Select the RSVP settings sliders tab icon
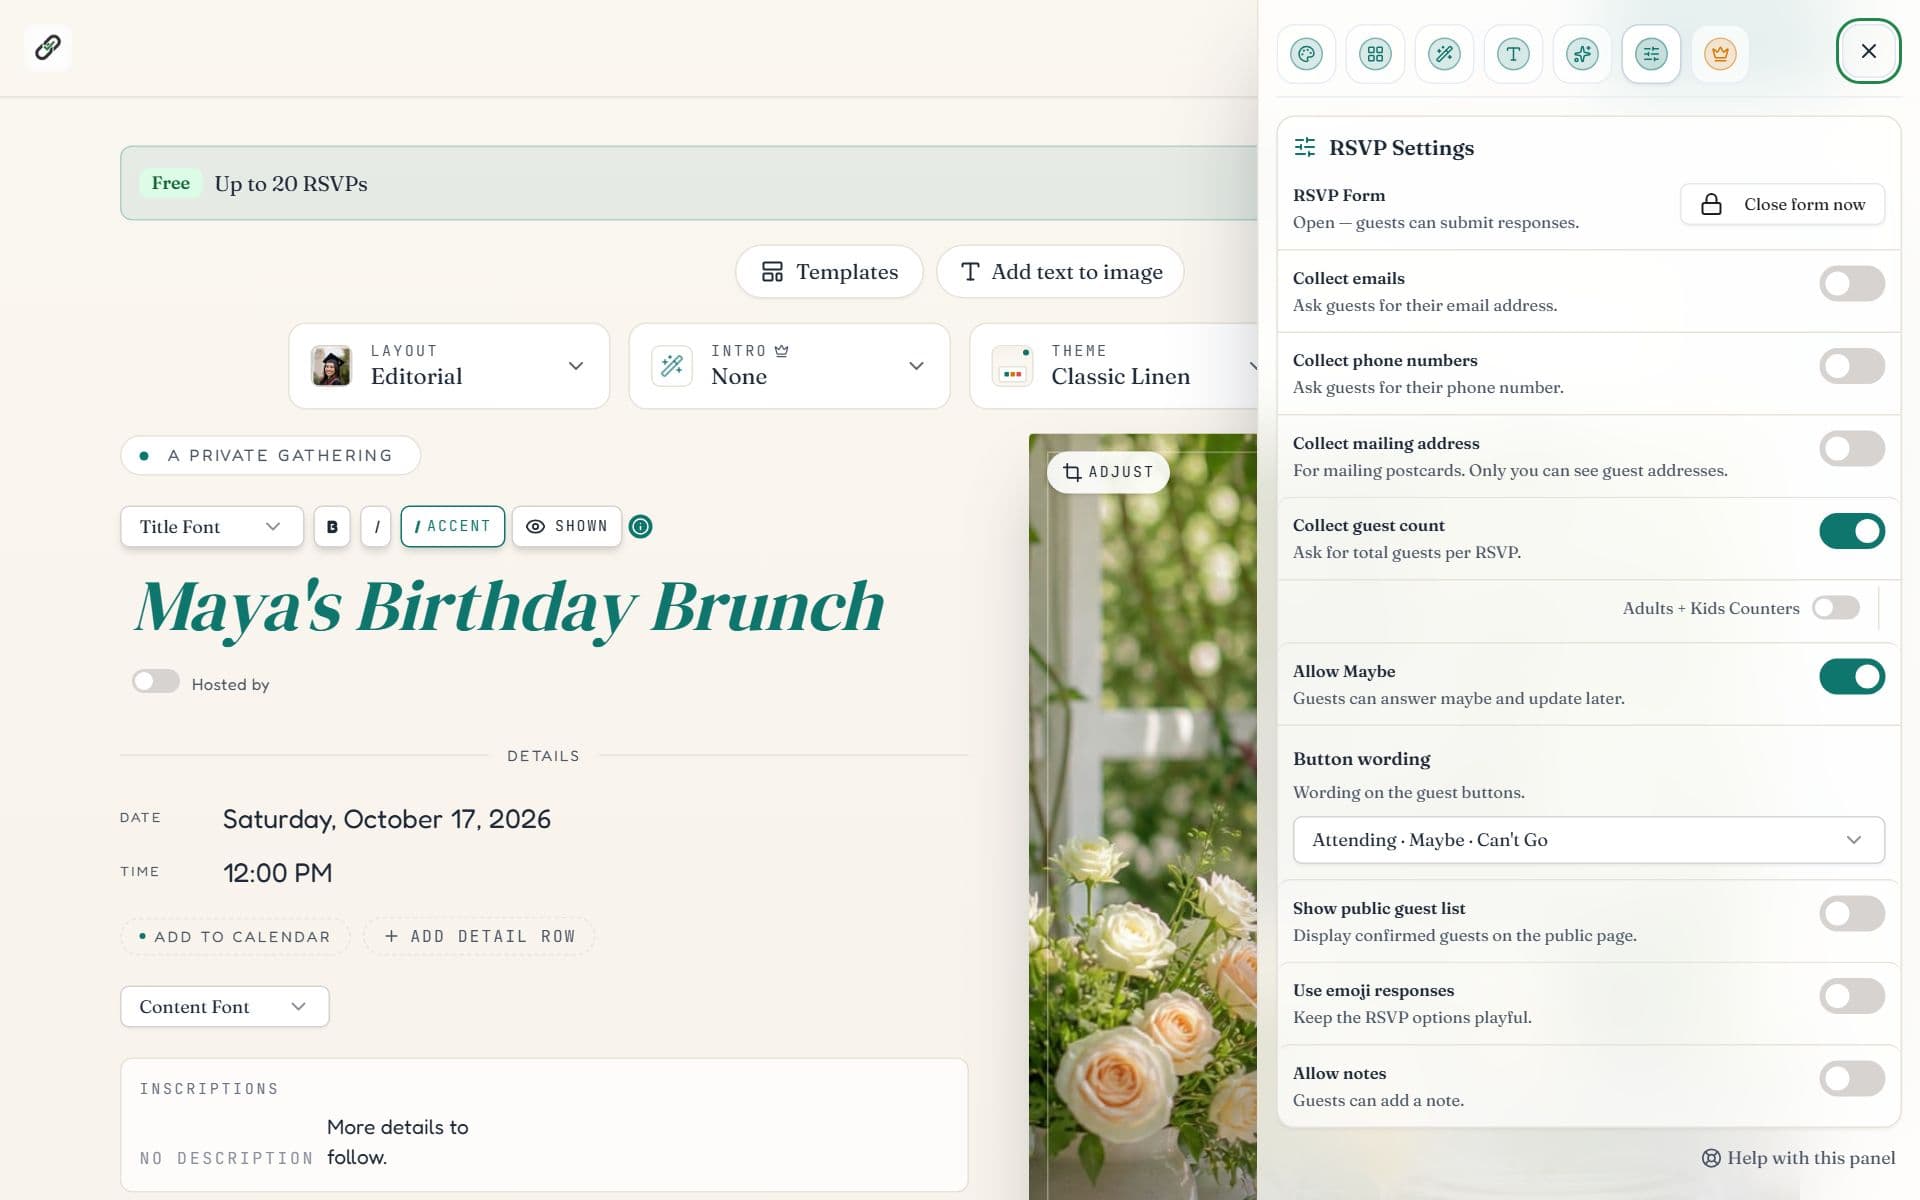1920x1200 pixels. [1651, 54]
